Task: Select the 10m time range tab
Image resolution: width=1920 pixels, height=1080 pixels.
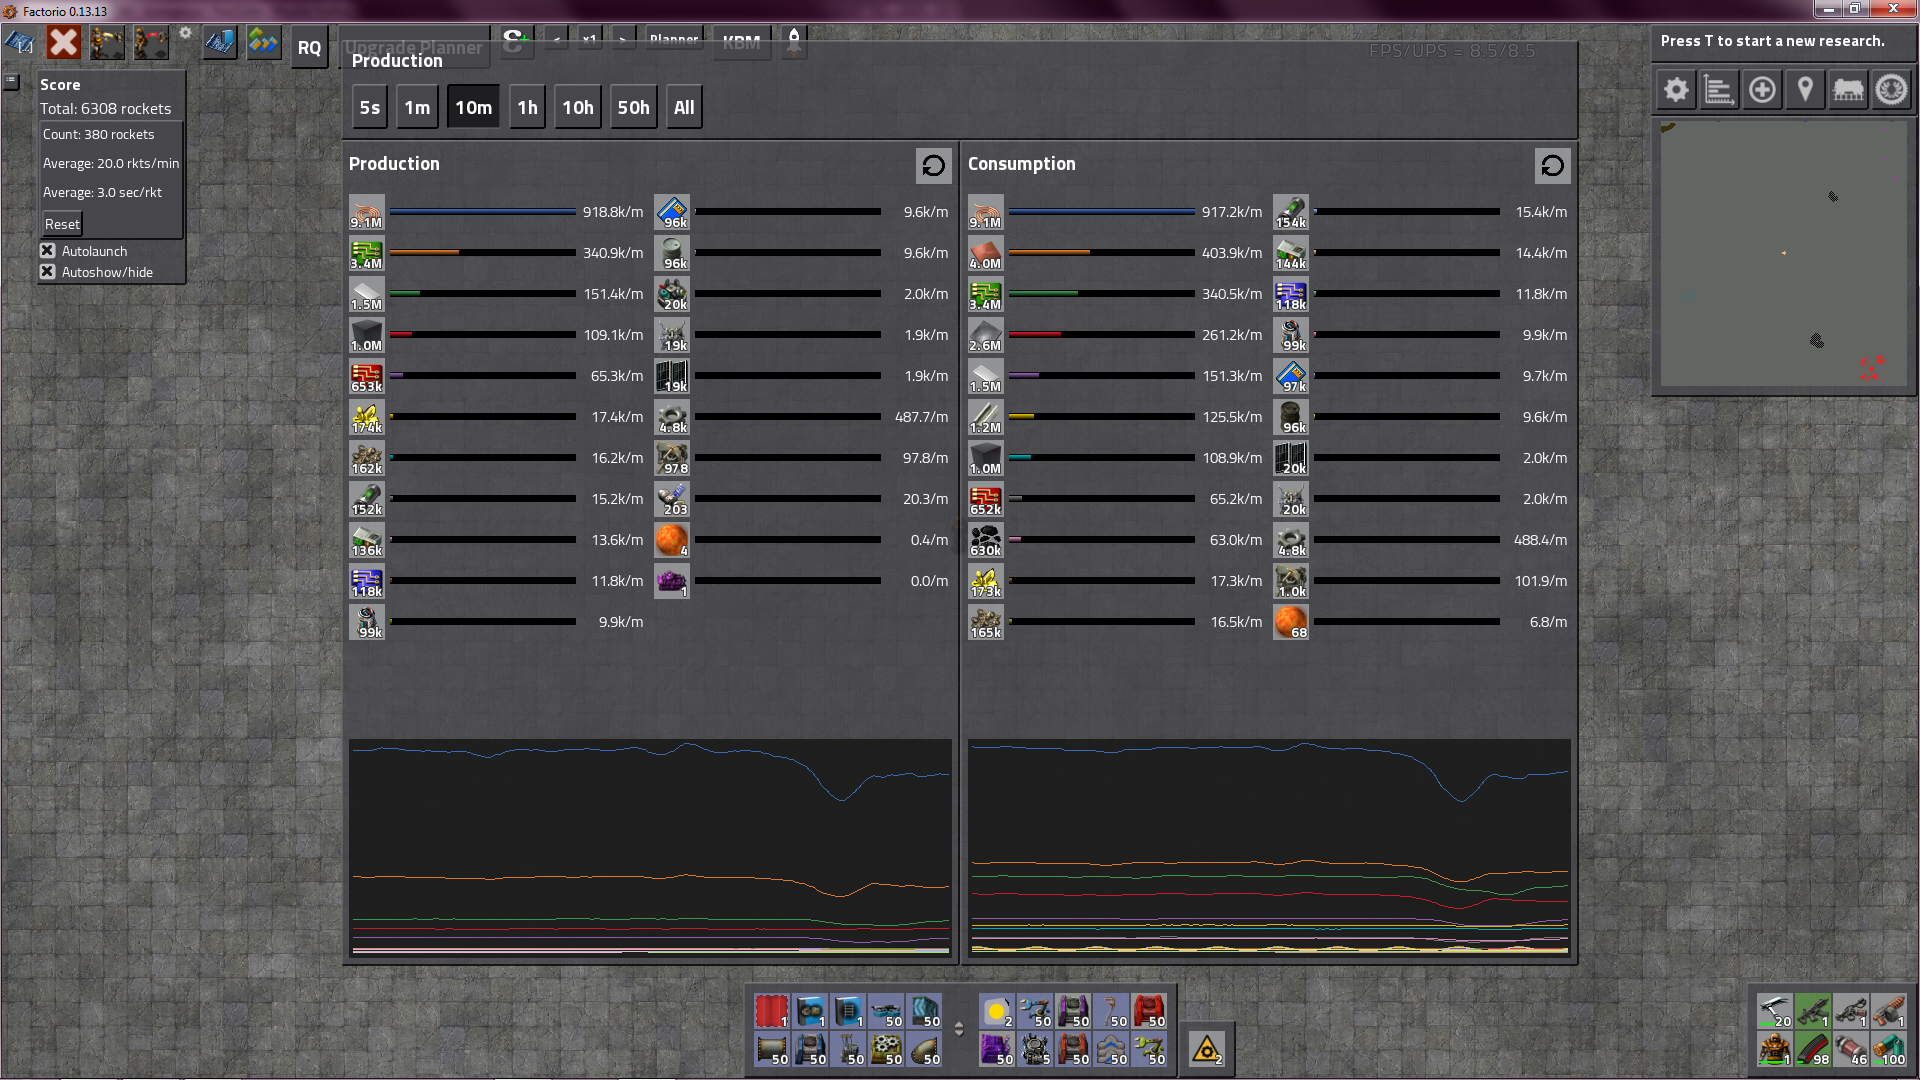Action: pyautogui.click(x=474, y=108)
